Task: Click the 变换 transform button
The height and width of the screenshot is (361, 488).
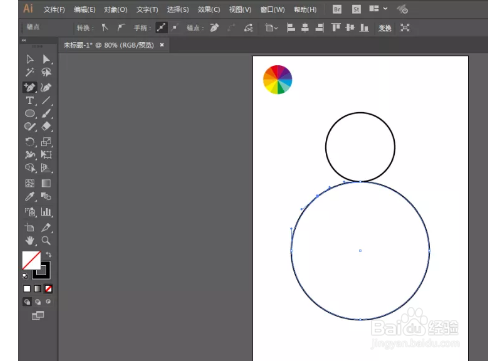Action: [385, 28]
